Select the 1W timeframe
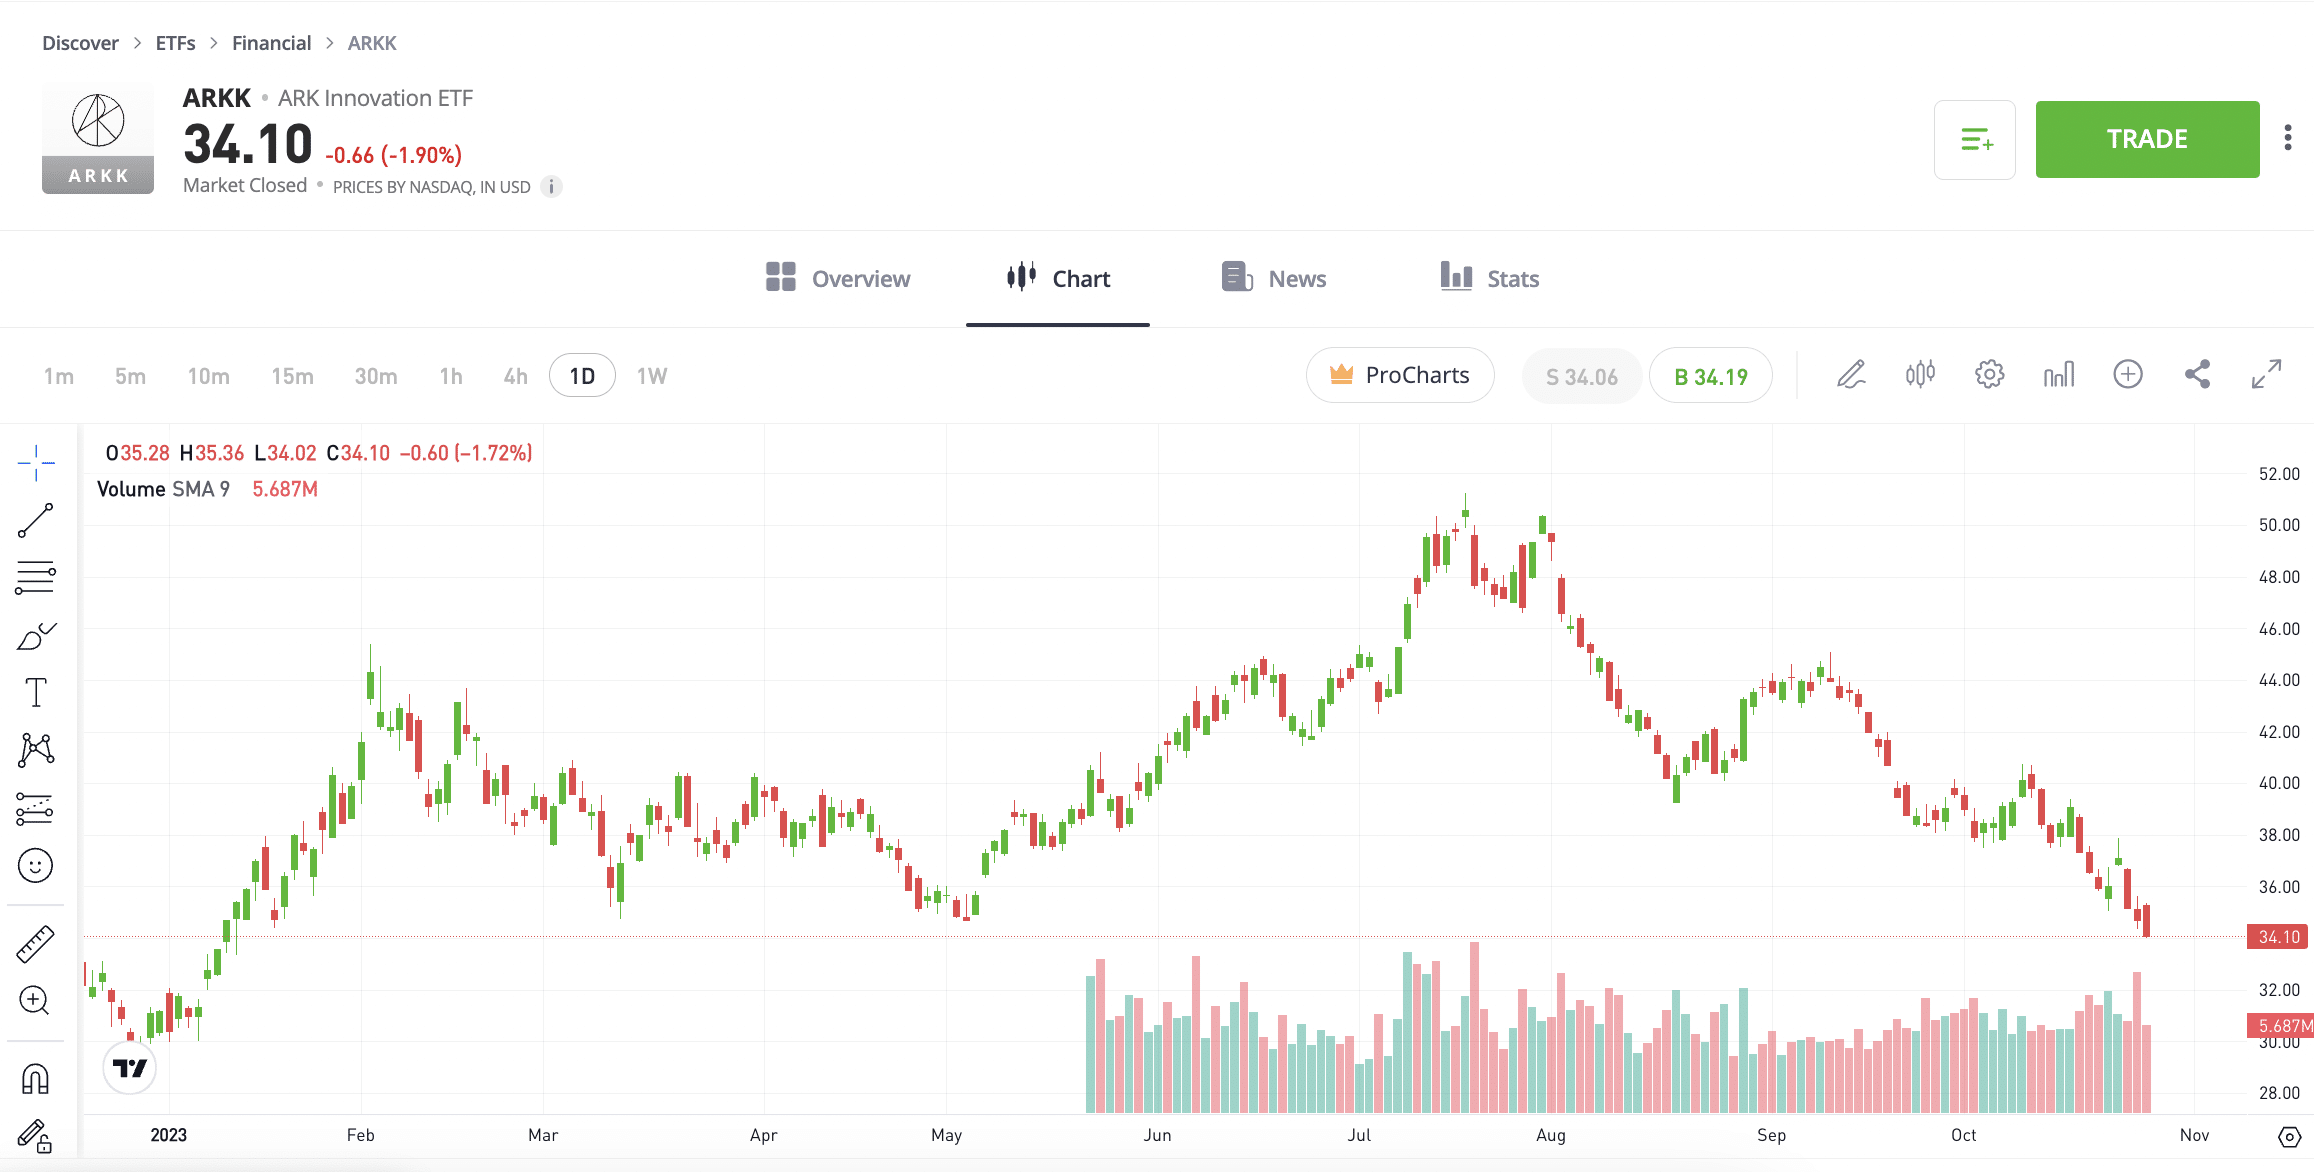The width and height of the screenshot is (2314, 1172). pyautogui.click(x=652, y=376)
